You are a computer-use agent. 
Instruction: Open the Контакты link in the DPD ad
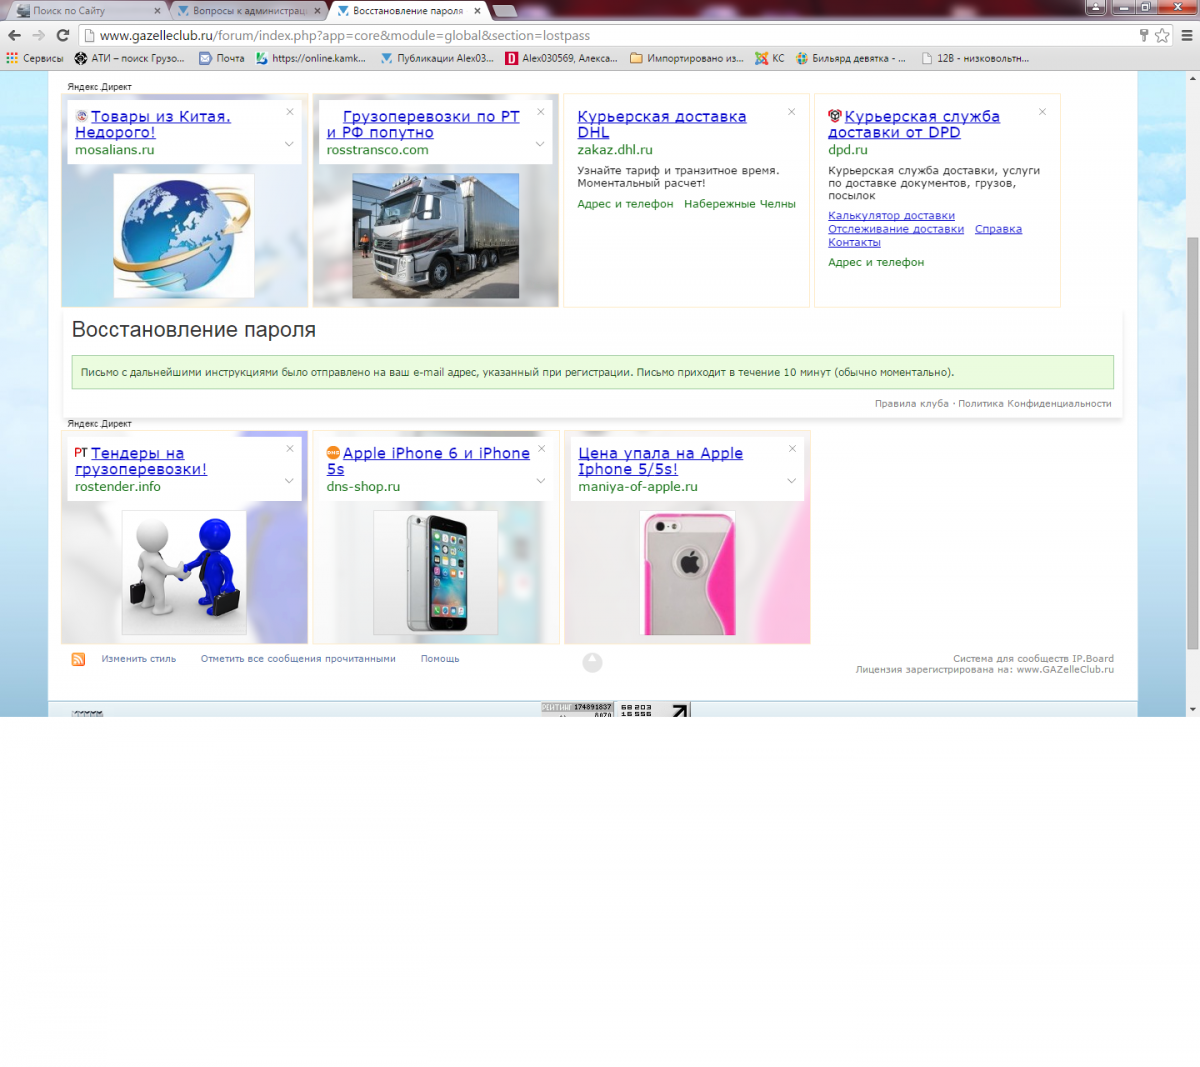coord(854,242)
